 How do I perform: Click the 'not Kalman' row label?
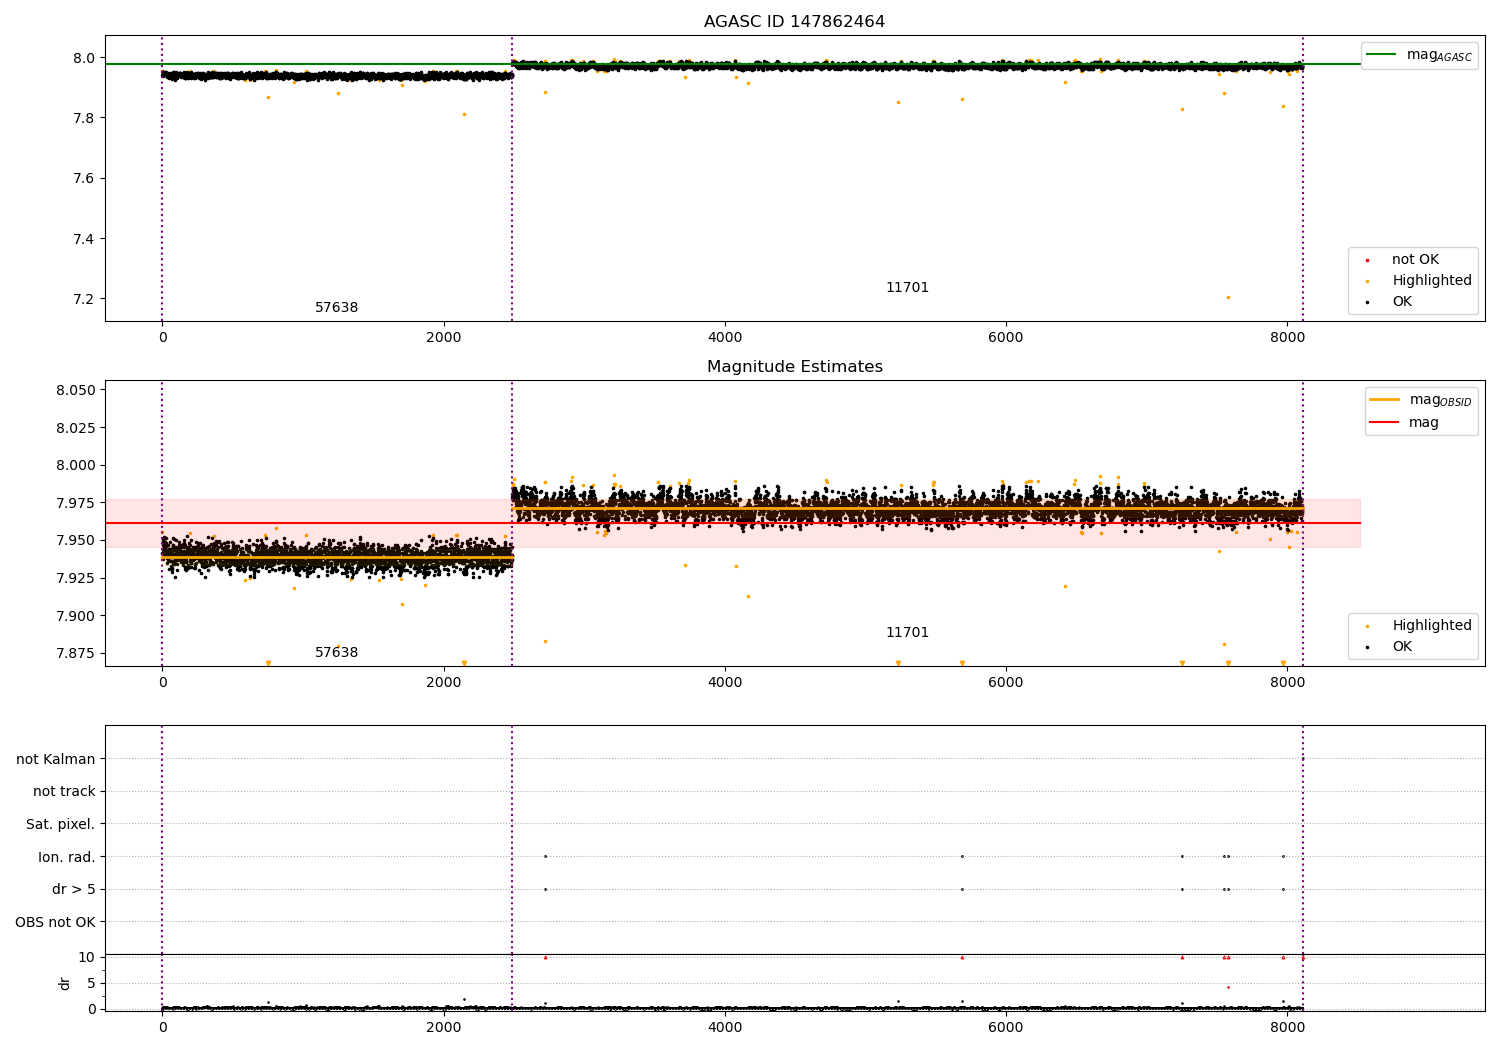point(56,760)
